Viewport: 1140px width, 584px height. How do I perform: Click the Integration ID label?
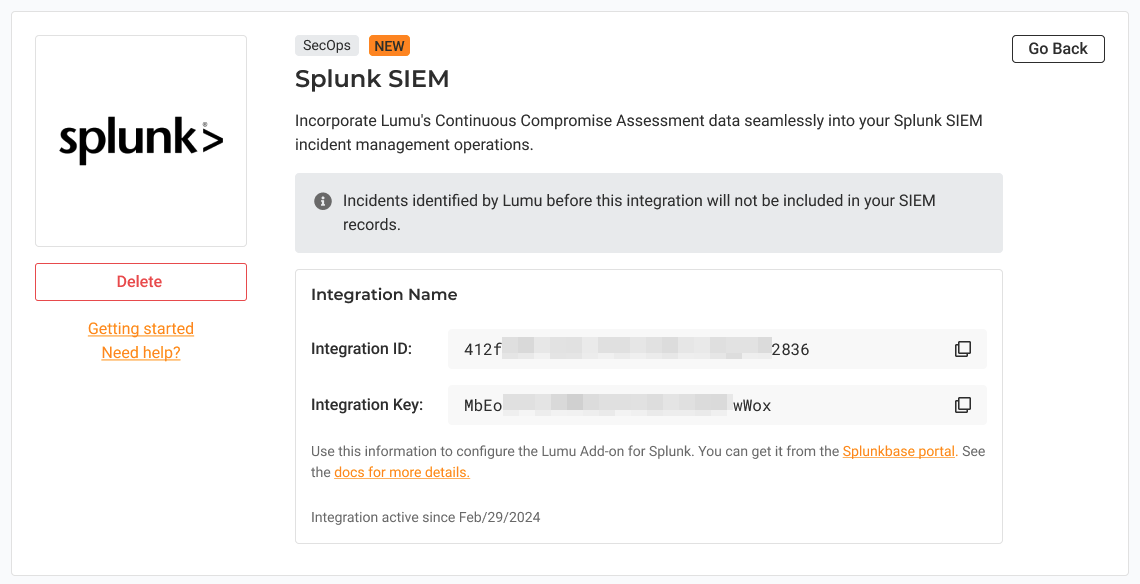[361, 349]
